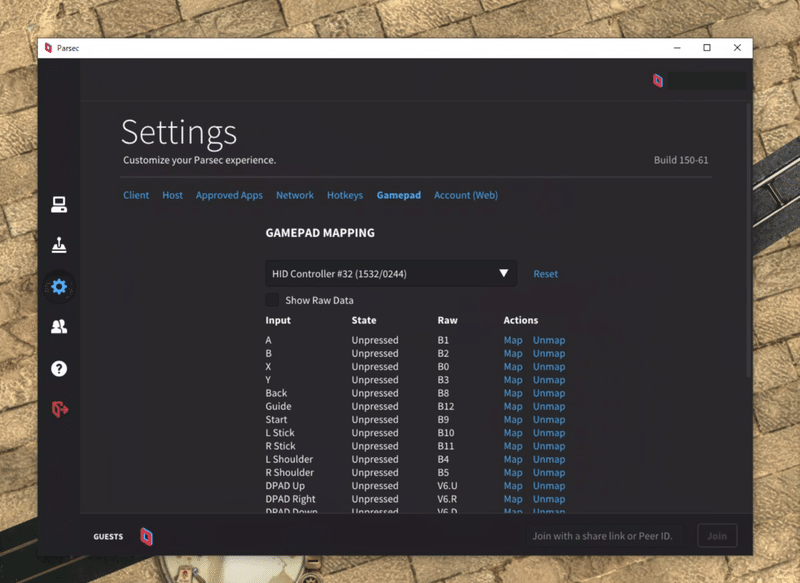800x583 pixels.
Task: Click Unmap for input X
Action: click(549, 367)
